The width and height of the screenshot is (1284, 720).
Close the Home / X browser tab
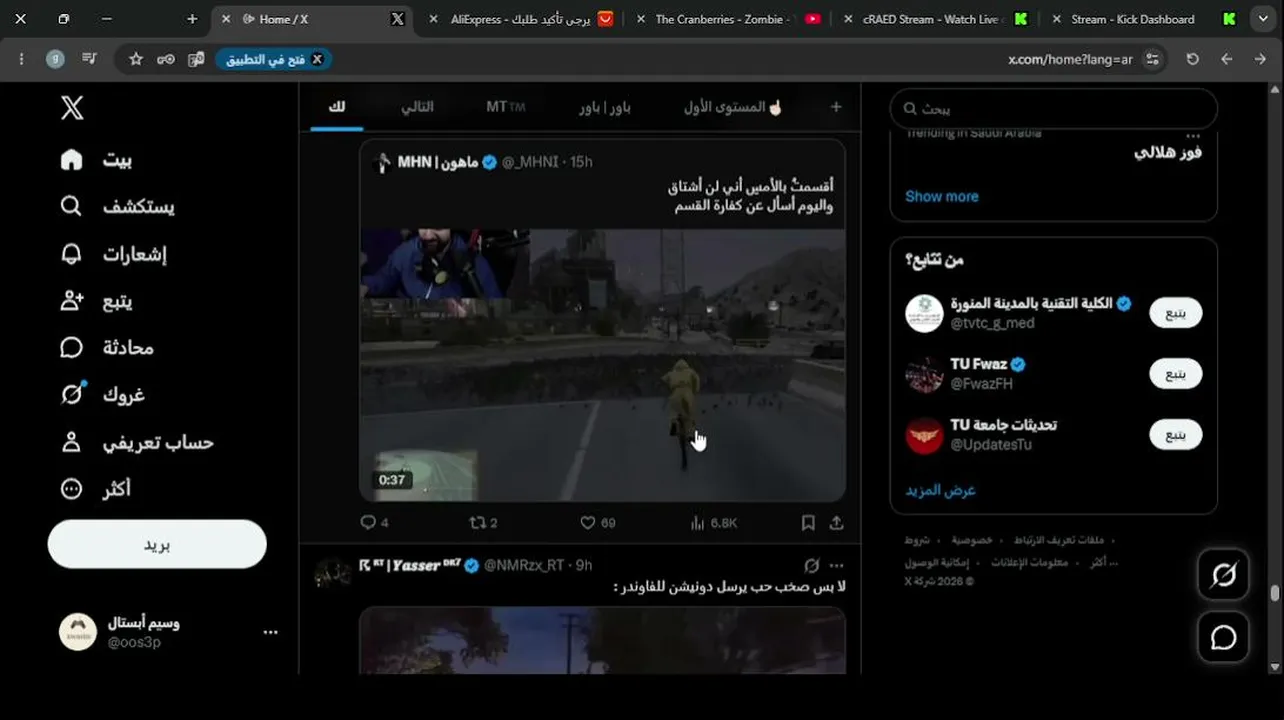tap(225, 19)
